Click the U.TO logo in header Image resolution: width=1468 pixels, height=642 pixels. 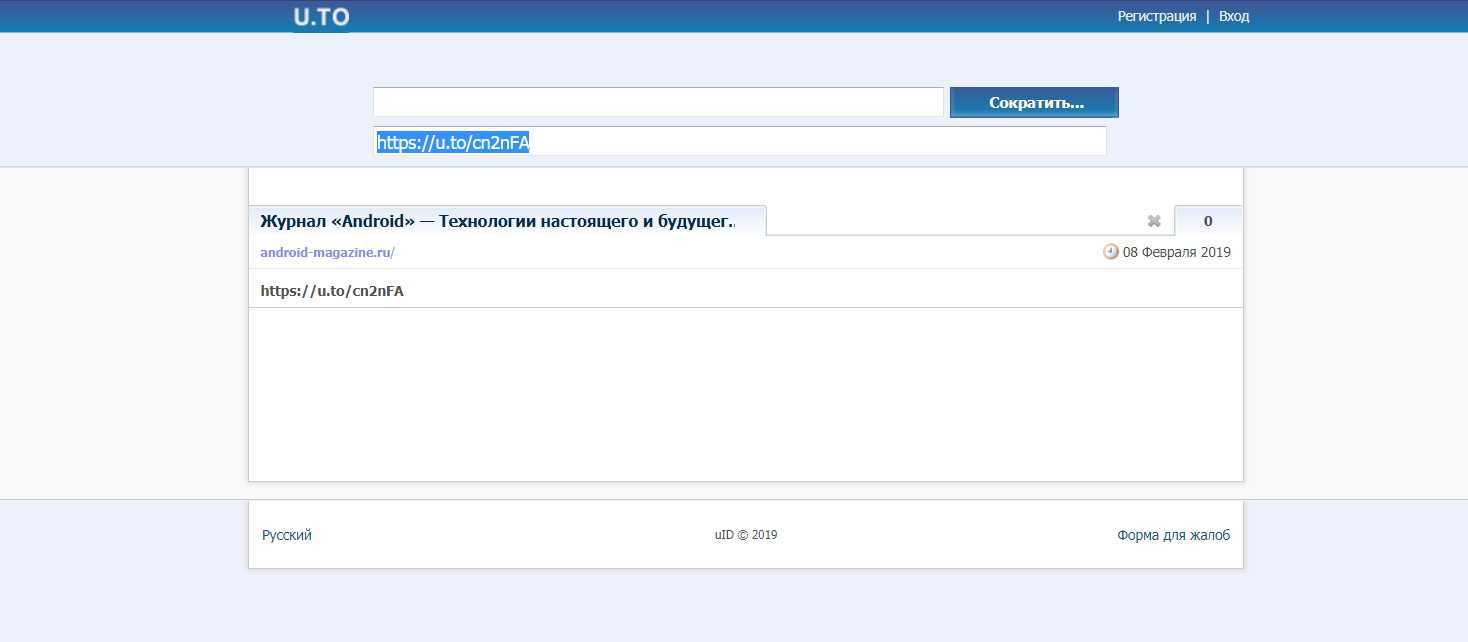(x=321, y=17)
